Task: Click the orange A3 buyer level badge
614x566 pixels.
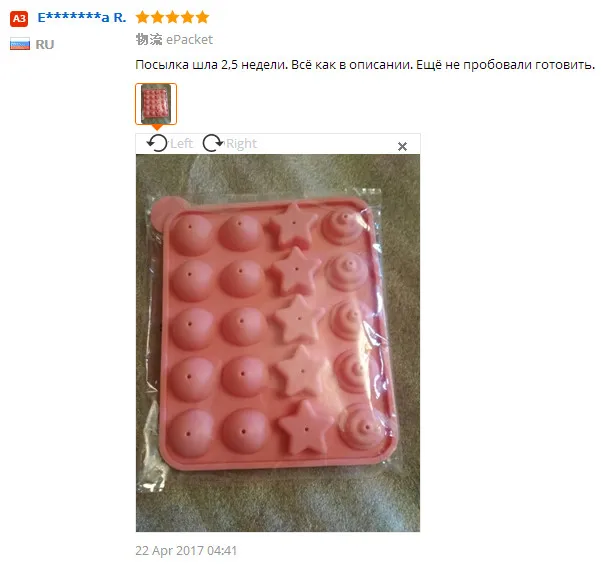Action: tap(19, 18)
